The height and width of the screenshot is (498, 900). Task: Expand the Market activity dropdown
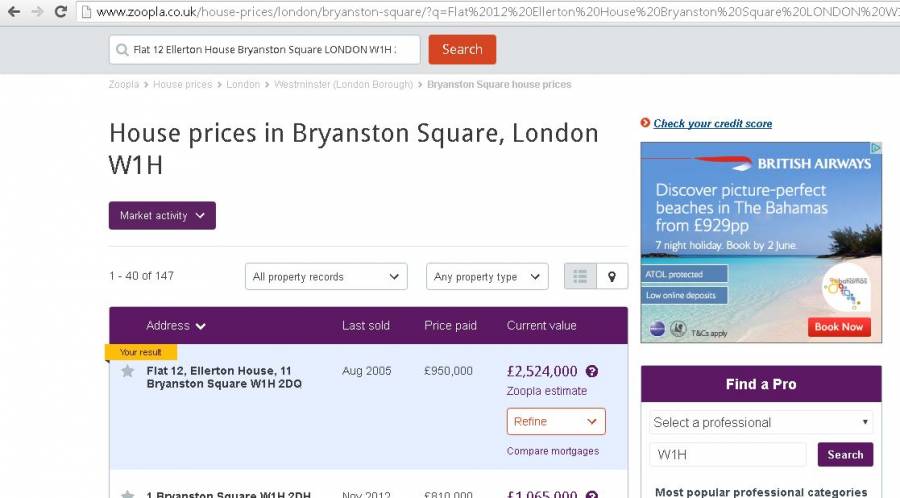click(x=162, y=215)
